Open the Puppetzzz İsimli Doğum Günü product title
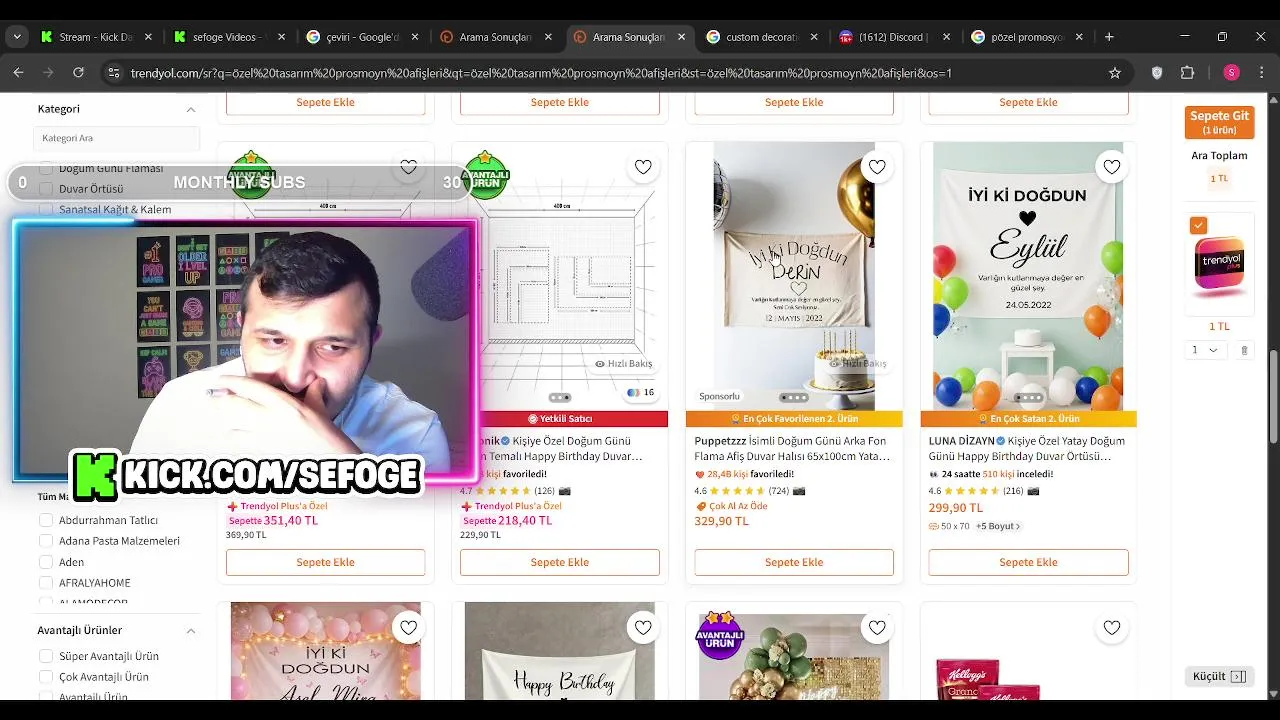 point(794,448)
